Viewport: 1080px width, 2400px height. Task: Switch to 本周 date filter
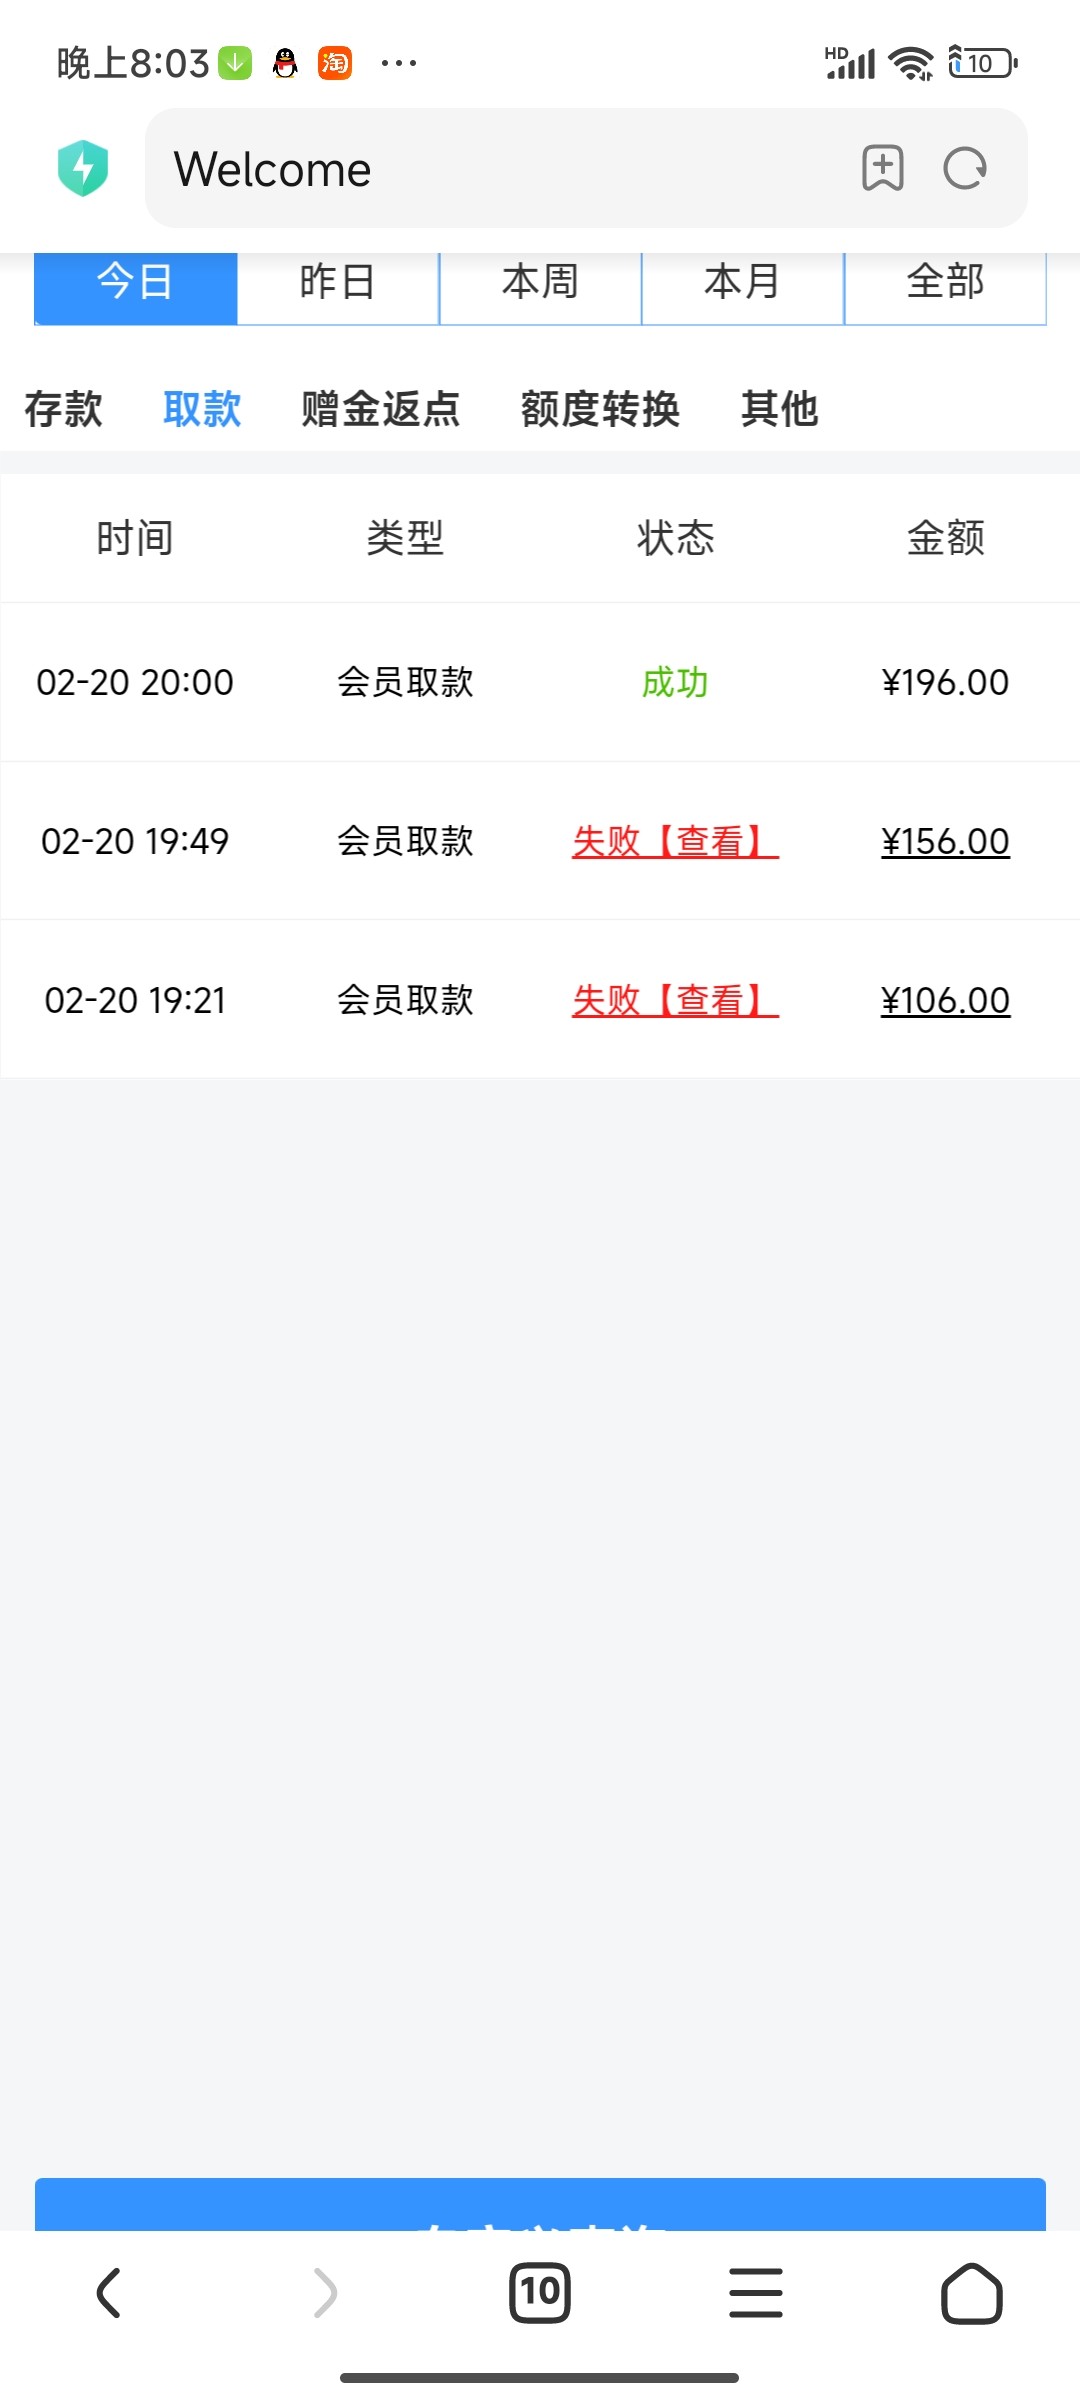tap(540, 283)
